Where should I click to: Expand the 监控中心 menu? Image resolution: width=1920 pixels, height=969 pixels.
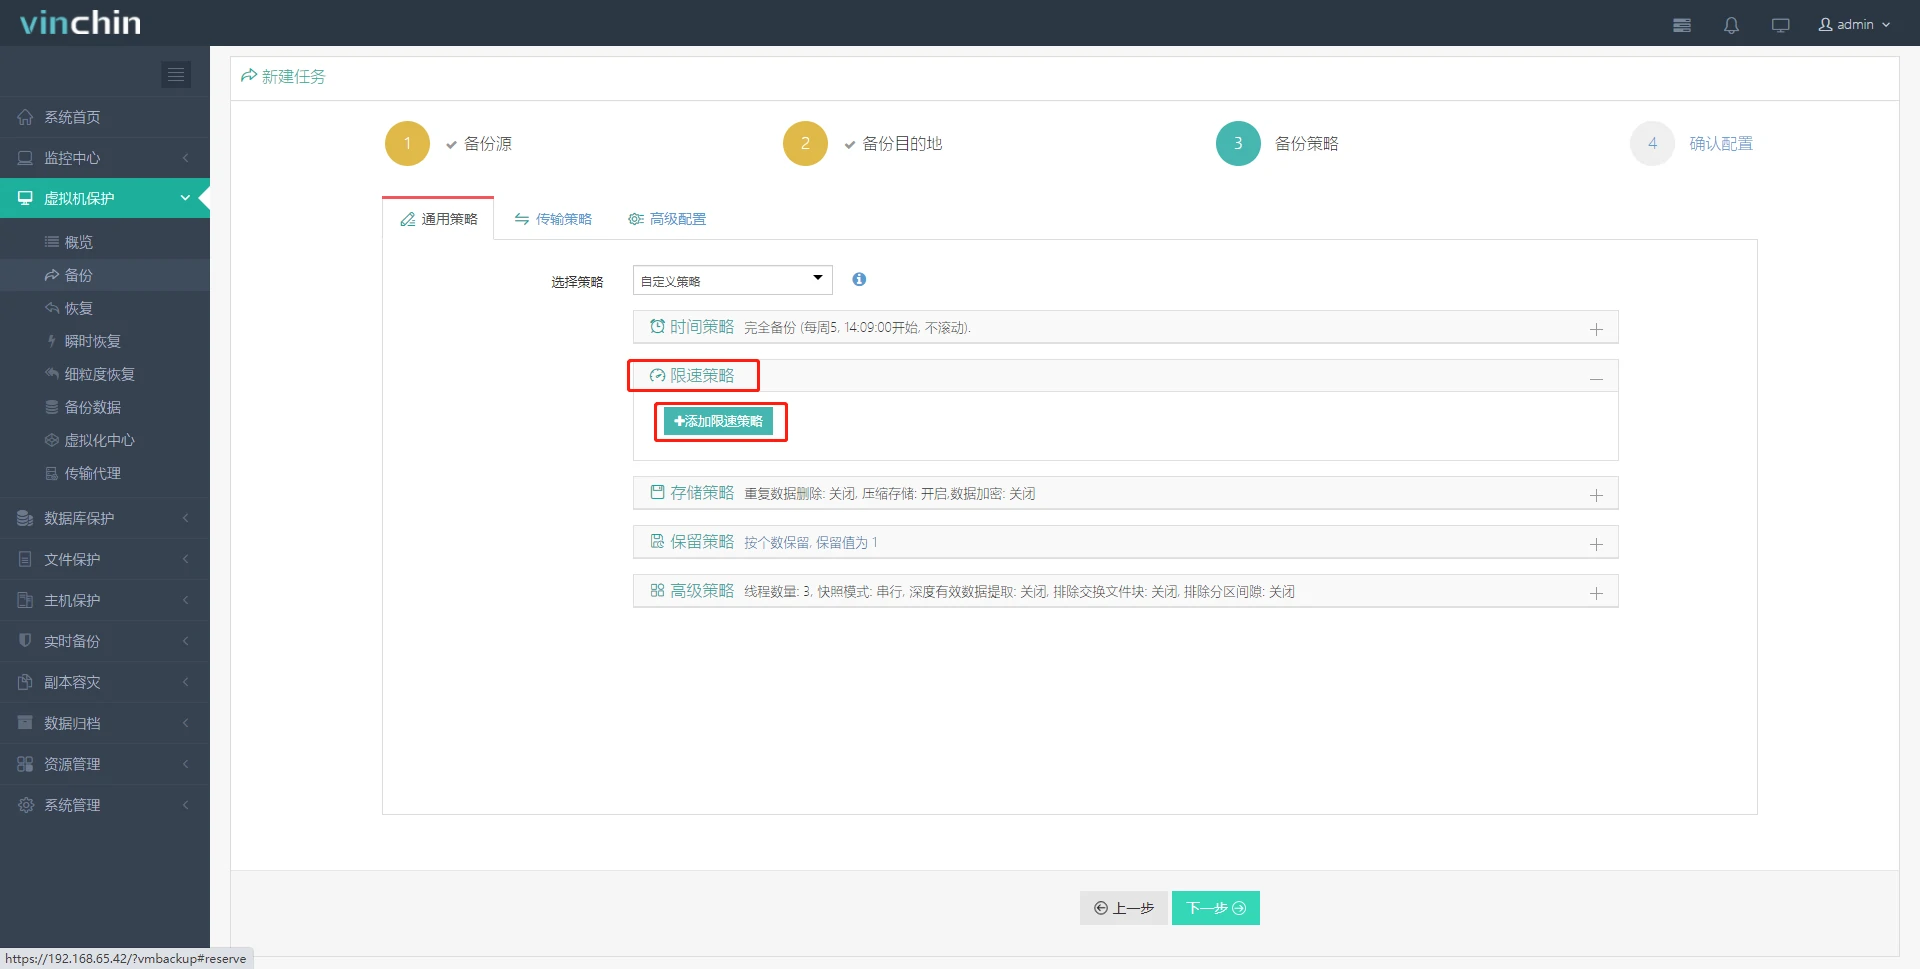pyautogui.click(x=105, y=158)
